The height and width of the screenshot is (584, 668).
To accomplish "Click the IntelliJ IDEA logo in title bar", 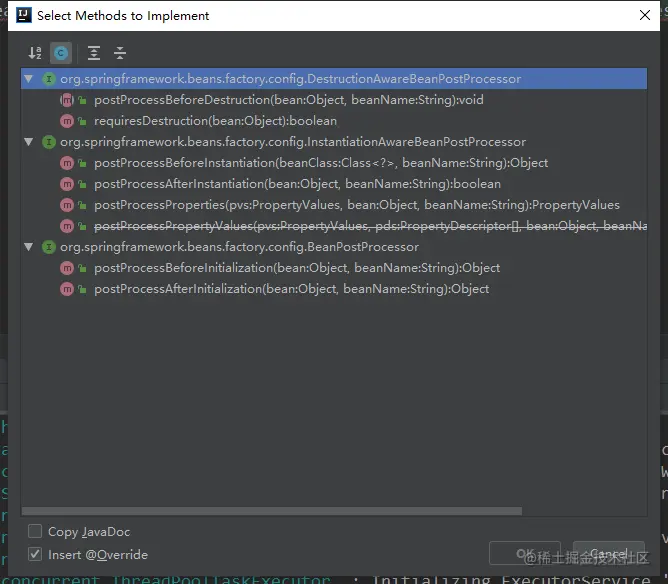I will pos(24,15).
